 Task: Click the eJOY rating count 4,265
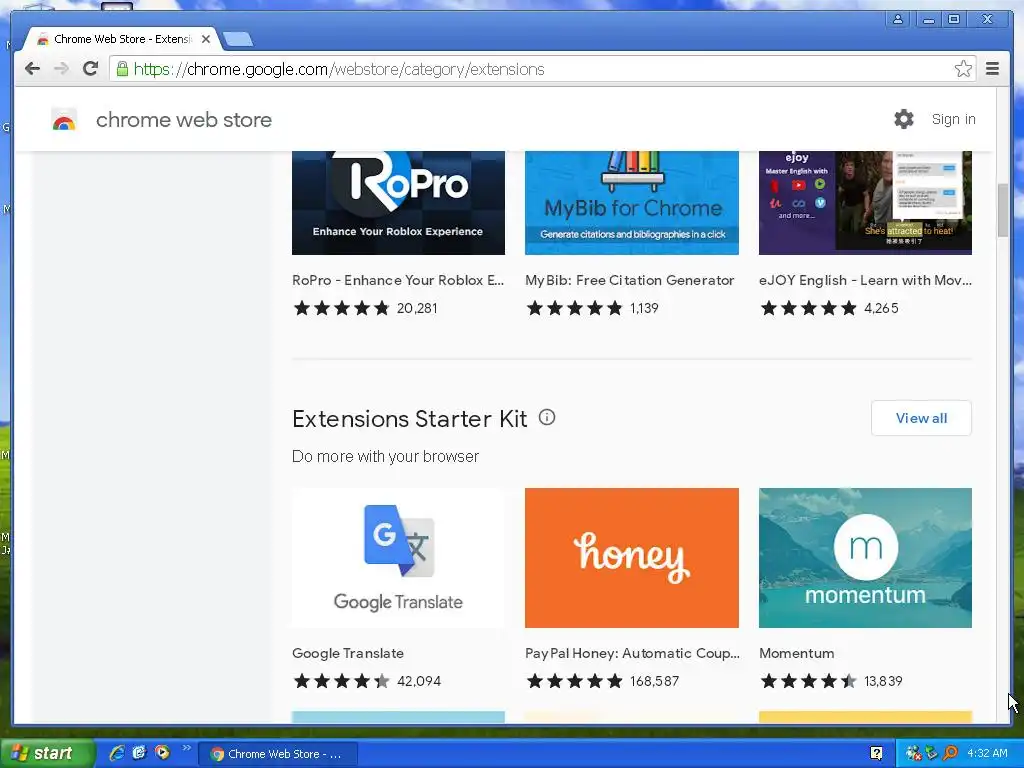881,308
